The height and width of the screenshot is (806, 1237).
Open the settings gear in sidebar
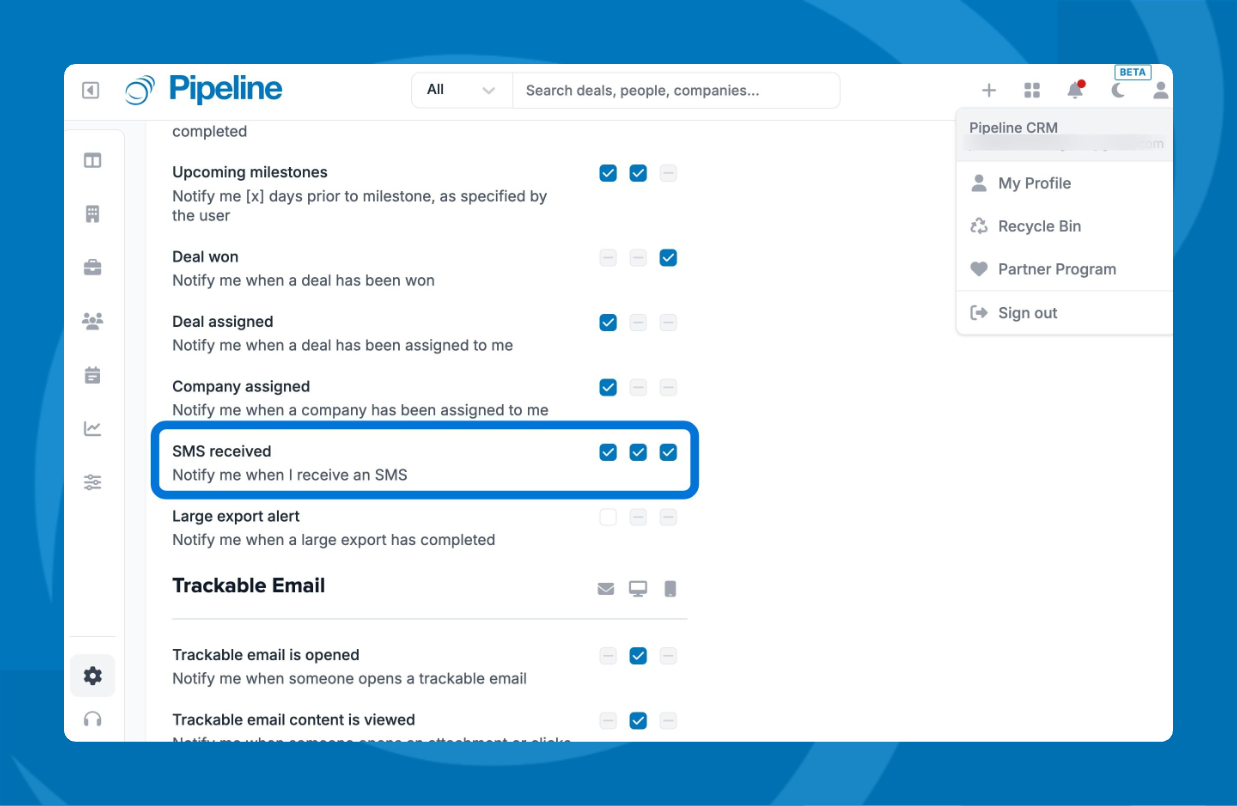click(x=92, y=676)
